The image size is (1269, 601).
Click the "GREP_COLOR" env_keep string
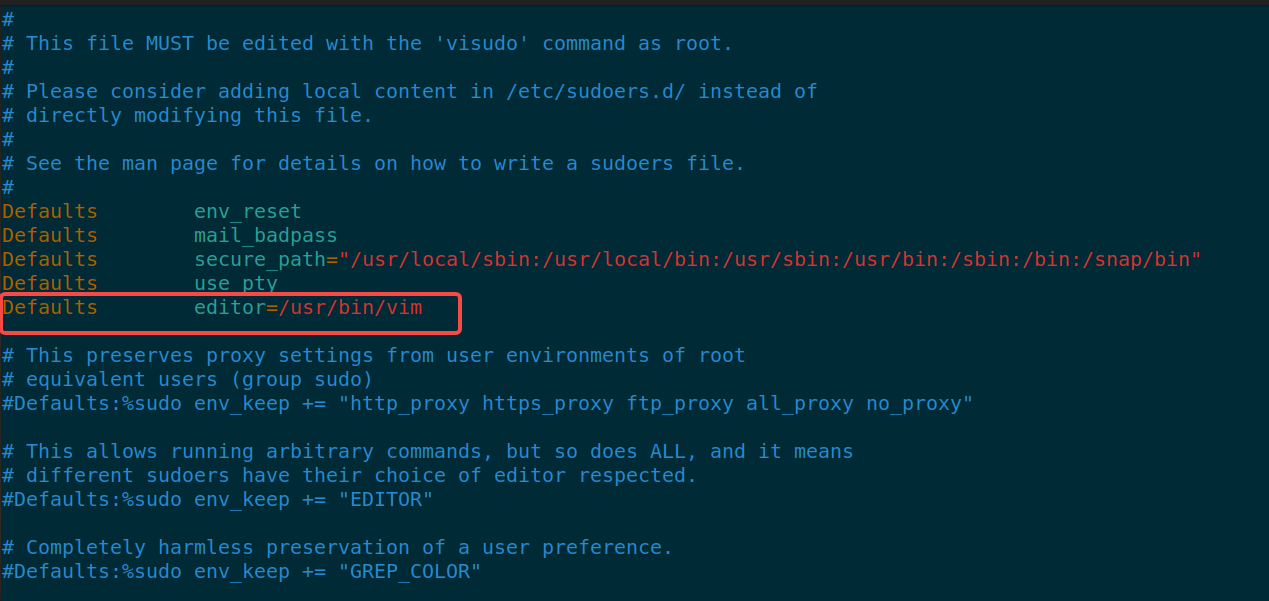[x=409, y=572]
